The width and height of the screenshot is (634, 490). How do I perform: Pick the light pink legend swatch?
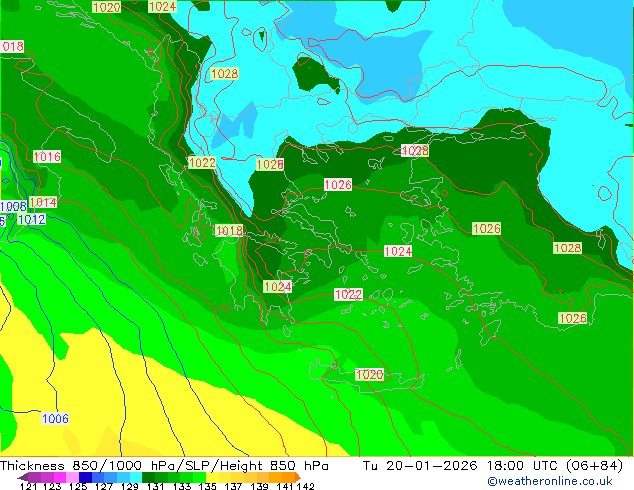pyautogui.click(x=72, y=477)
